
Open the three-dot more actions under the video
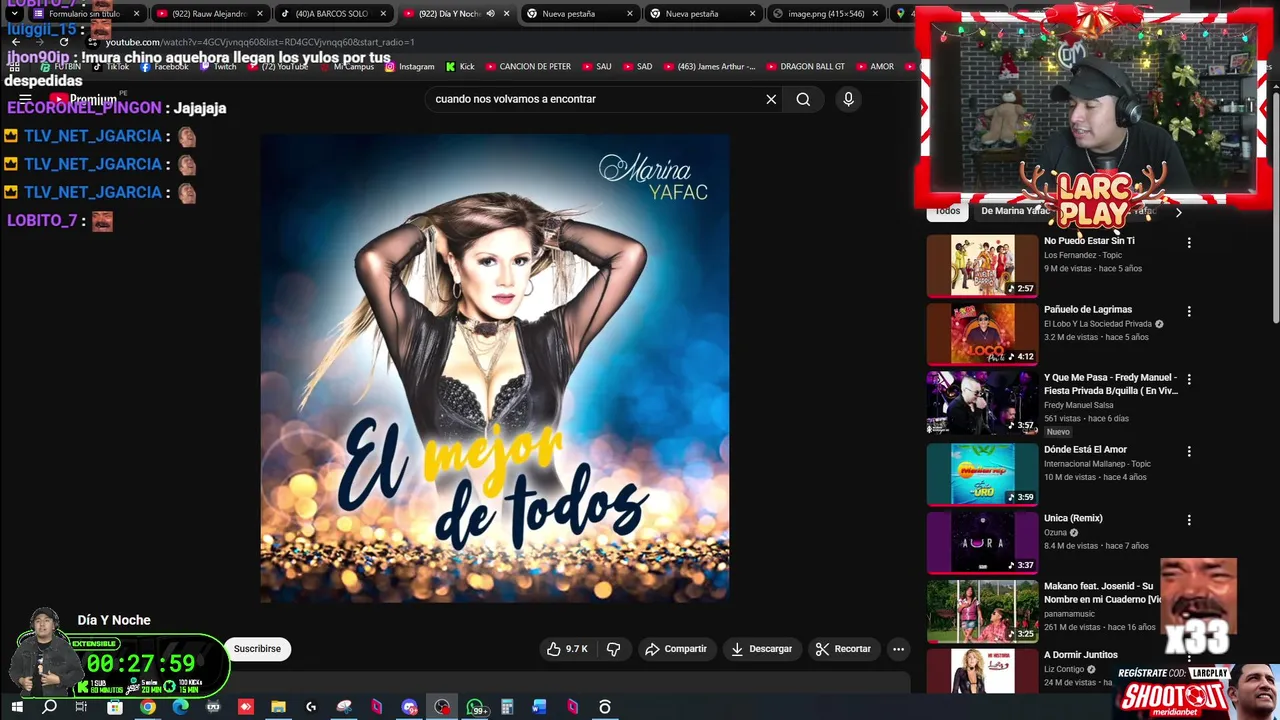[x=898, y=649]
